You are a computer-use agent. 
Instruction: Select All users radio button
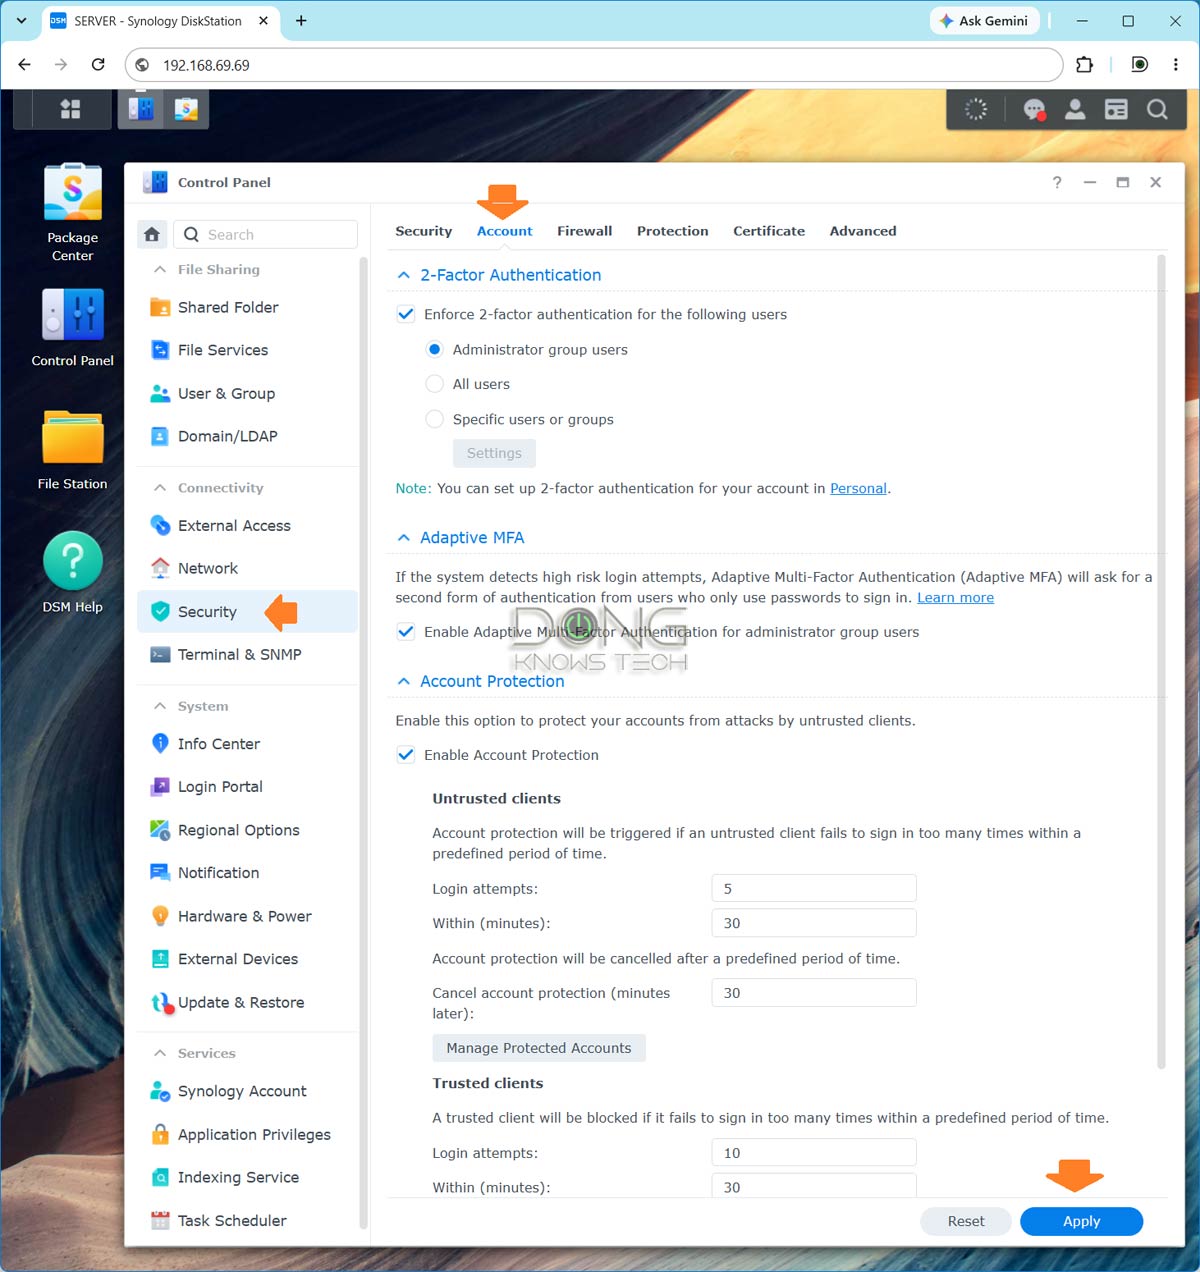[x=434, y=384]
